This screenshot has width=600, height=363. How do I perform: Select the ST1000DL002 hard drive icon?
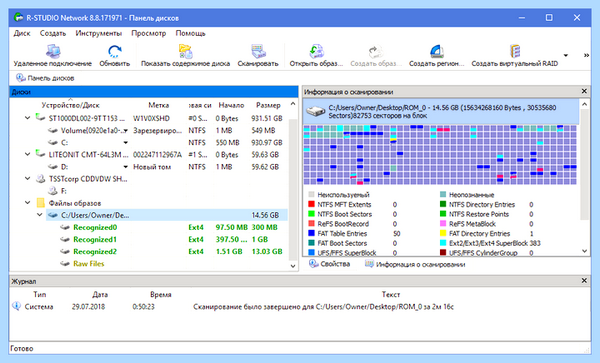click(x=40, y=117)
